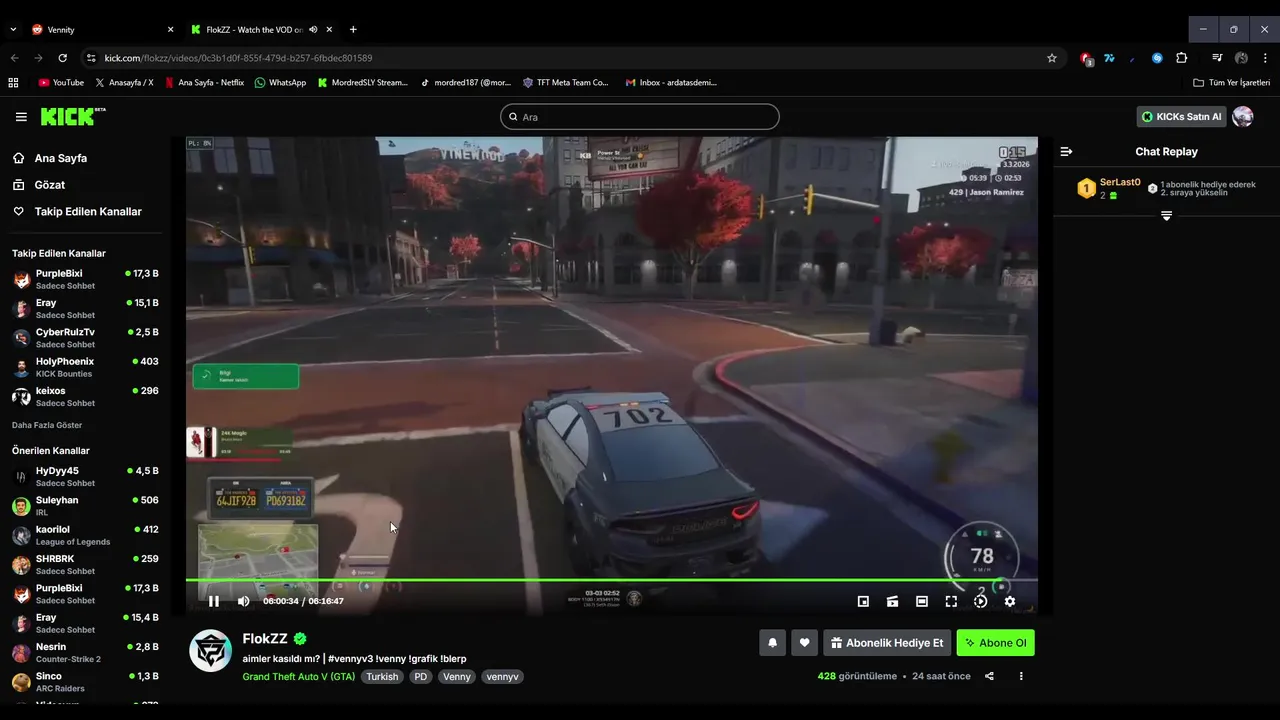
Task: Go back in the browser
Action: 14,58
